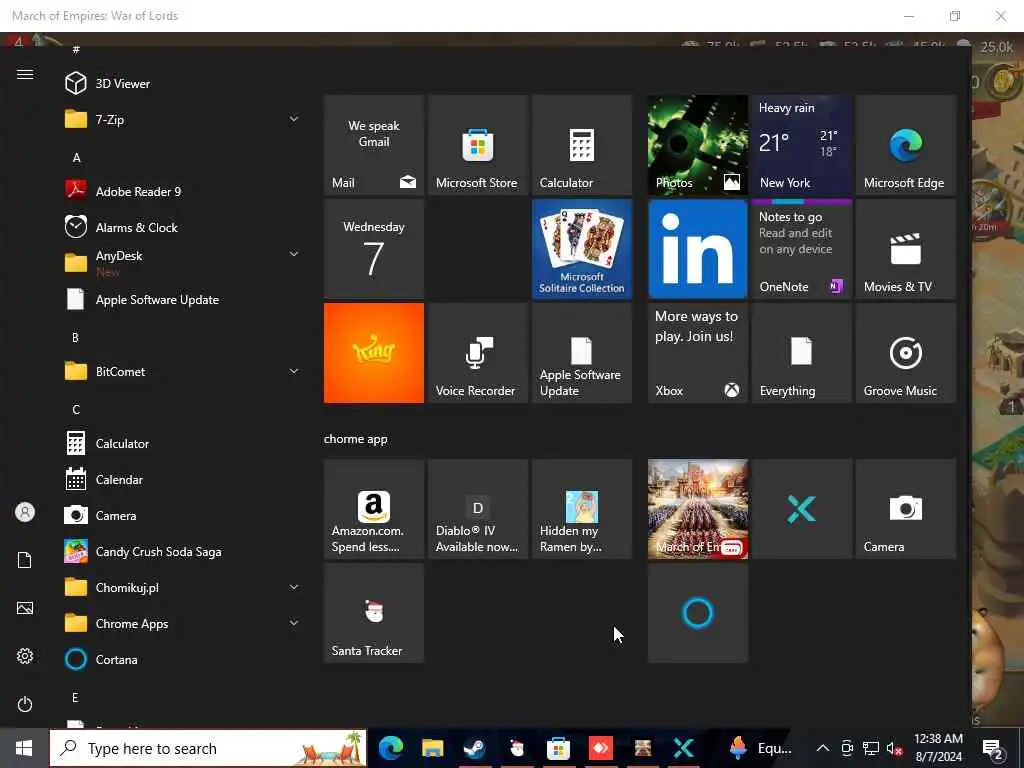Open the taskbar clock showing 12:38 AM

click(938, 748)
